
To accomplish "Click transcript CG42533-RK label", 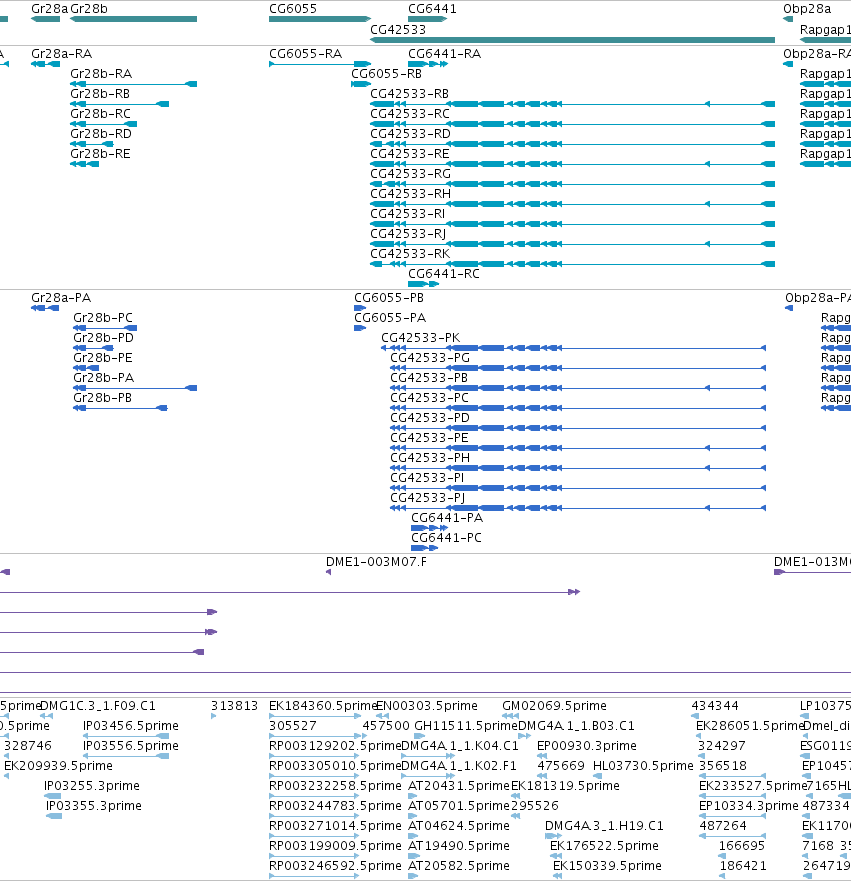I will 409,254.
